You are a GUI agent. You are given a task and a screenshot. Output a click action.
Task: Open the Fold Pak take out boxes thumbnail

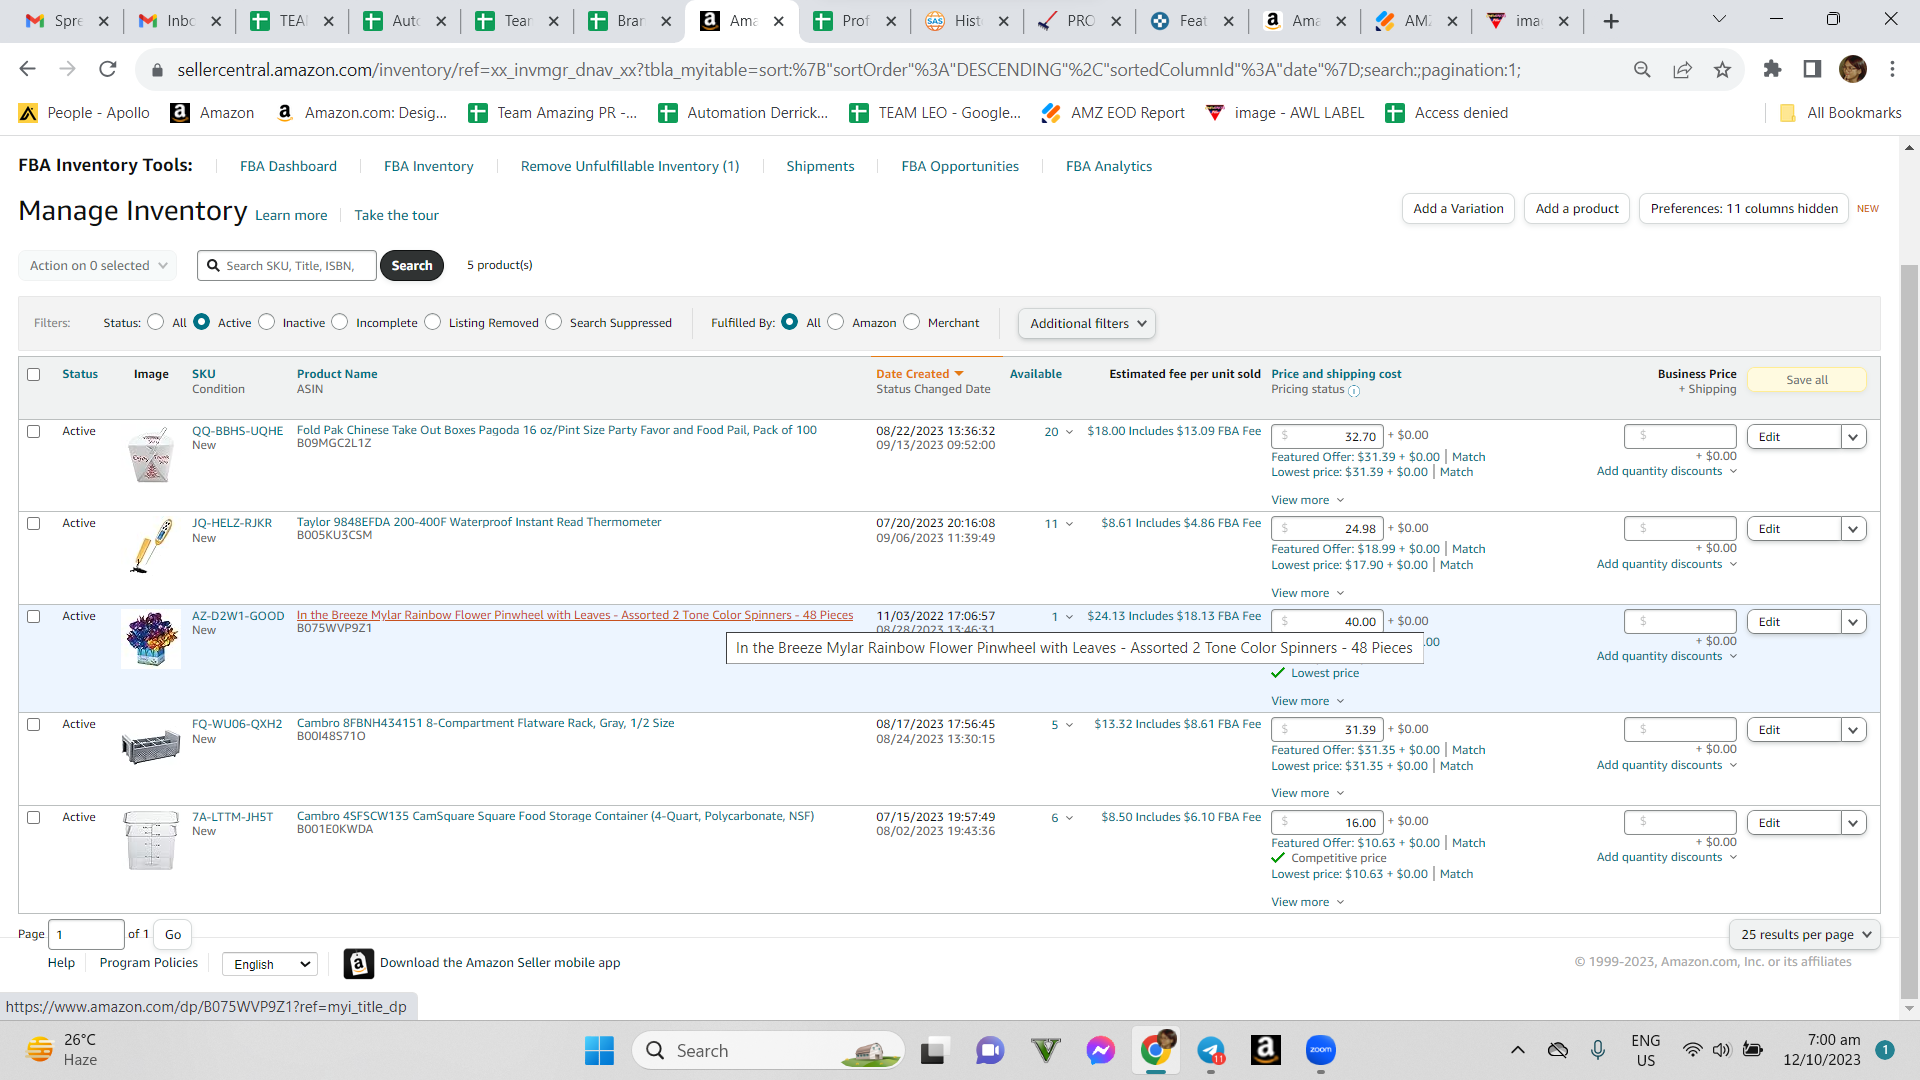coord(151,456)
